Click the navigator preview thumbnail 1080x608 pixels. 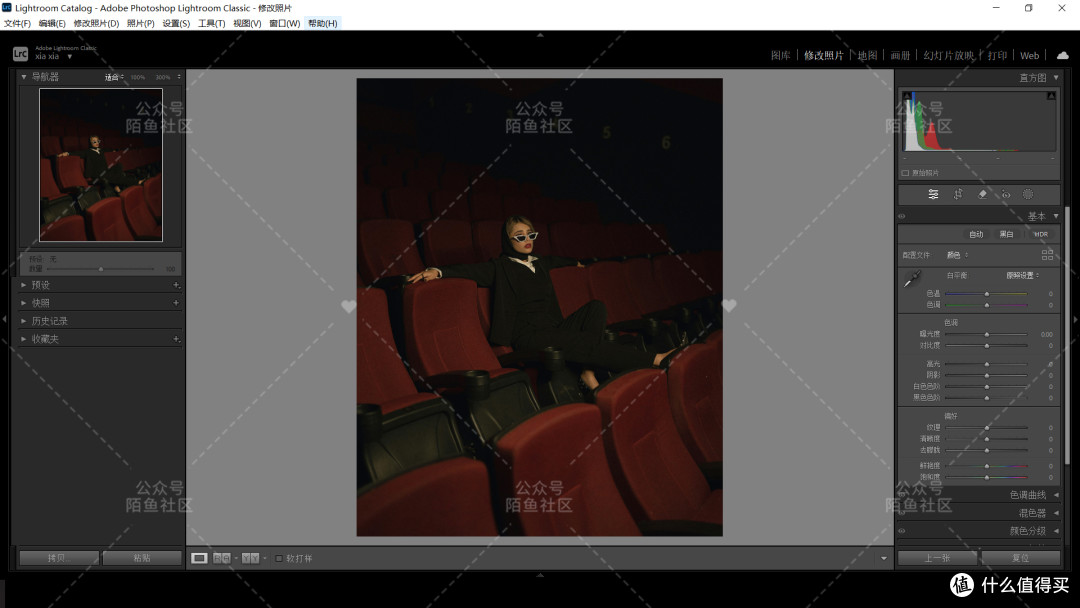tap(101, 165)
